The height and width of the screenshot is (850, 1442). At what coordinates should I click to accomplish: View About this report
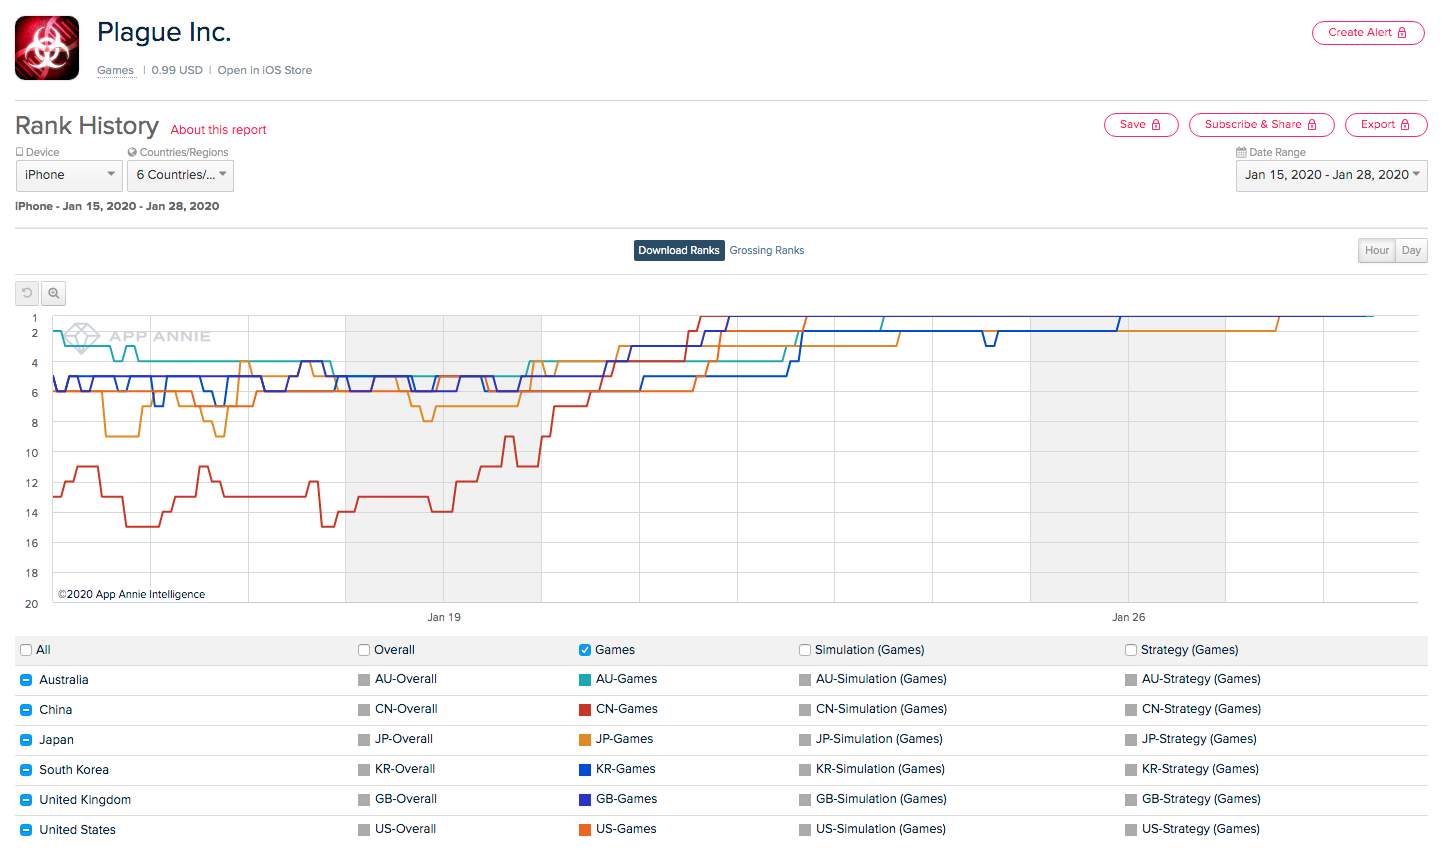(218, 130)
